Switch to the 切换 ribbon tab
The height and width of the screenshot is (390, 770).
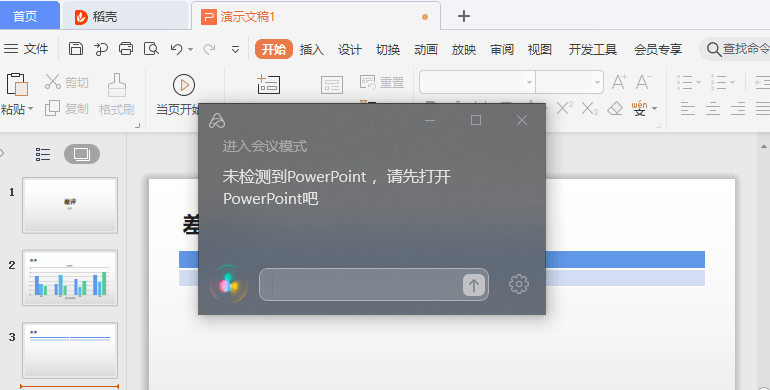click(388, 49)
